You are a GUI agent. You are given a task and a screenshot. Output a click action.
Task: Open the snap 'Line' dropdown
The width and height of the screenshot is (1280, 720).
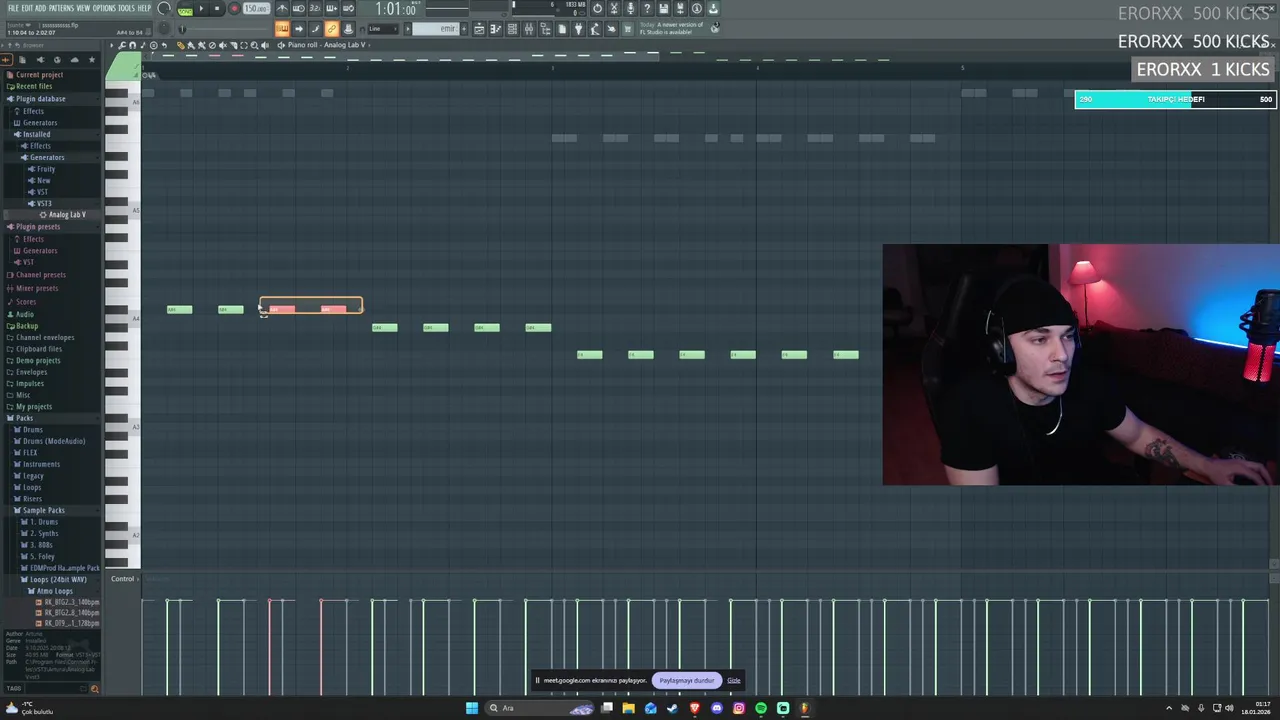coord(383,28)
